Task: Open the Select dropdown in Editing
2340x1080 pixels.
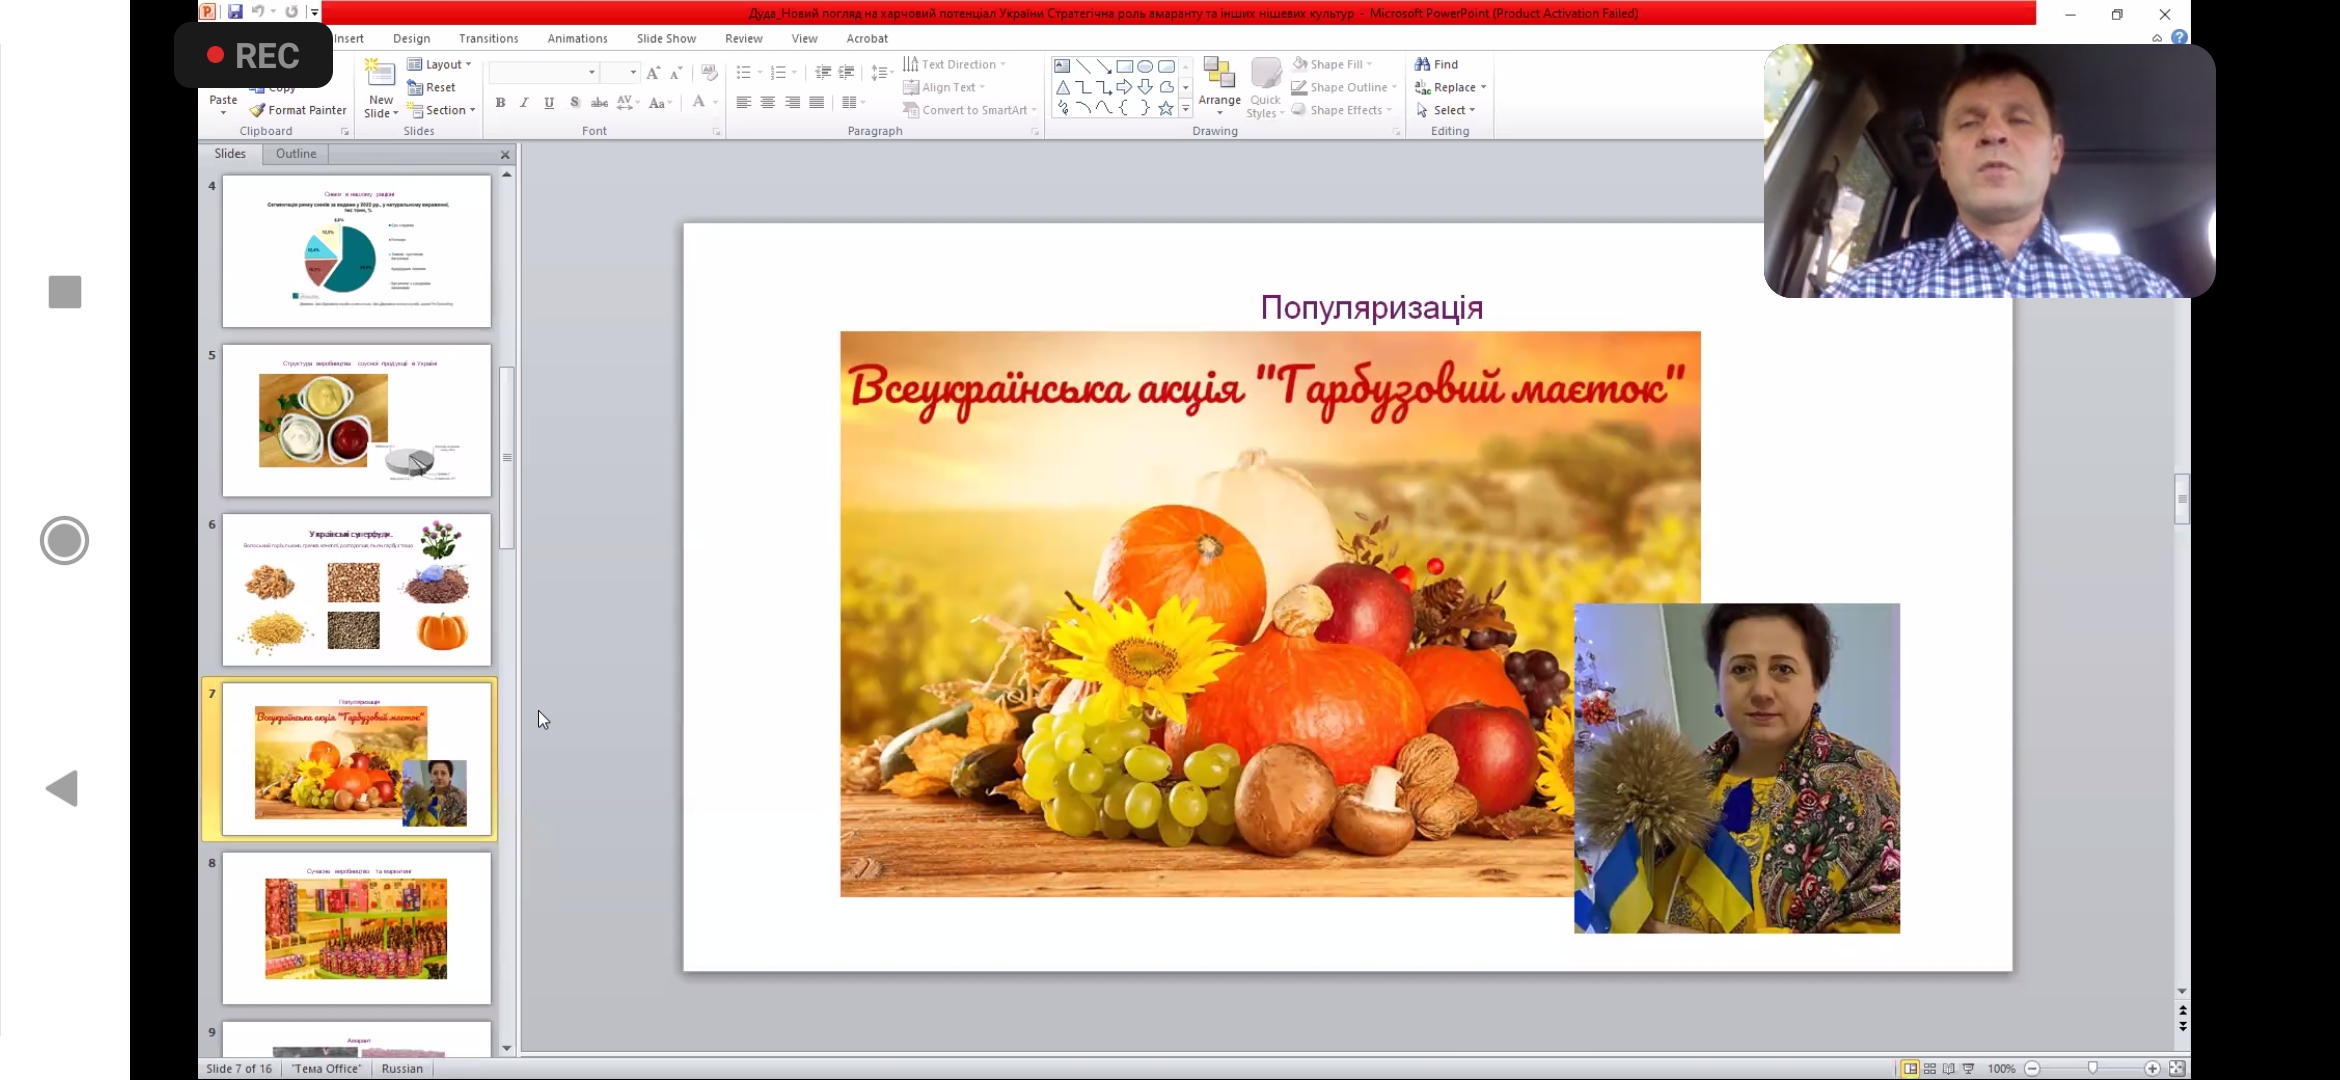Action: [x=1445, y=110]
